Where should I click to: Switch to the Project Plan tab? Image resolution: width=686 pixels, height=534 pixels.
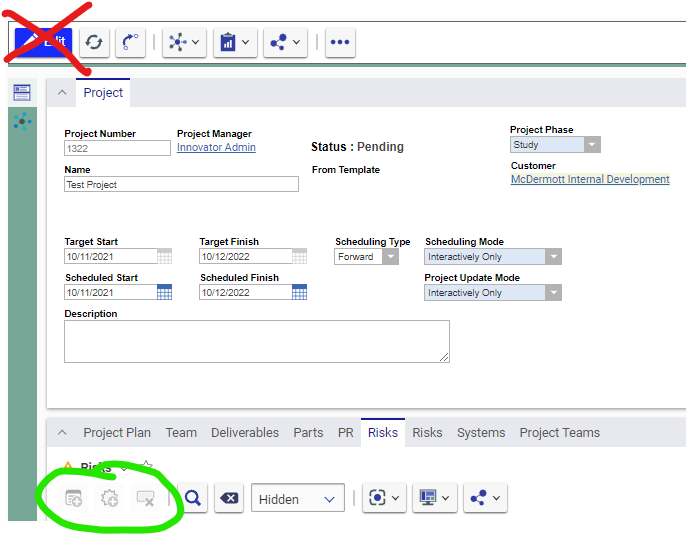point(117,433)
